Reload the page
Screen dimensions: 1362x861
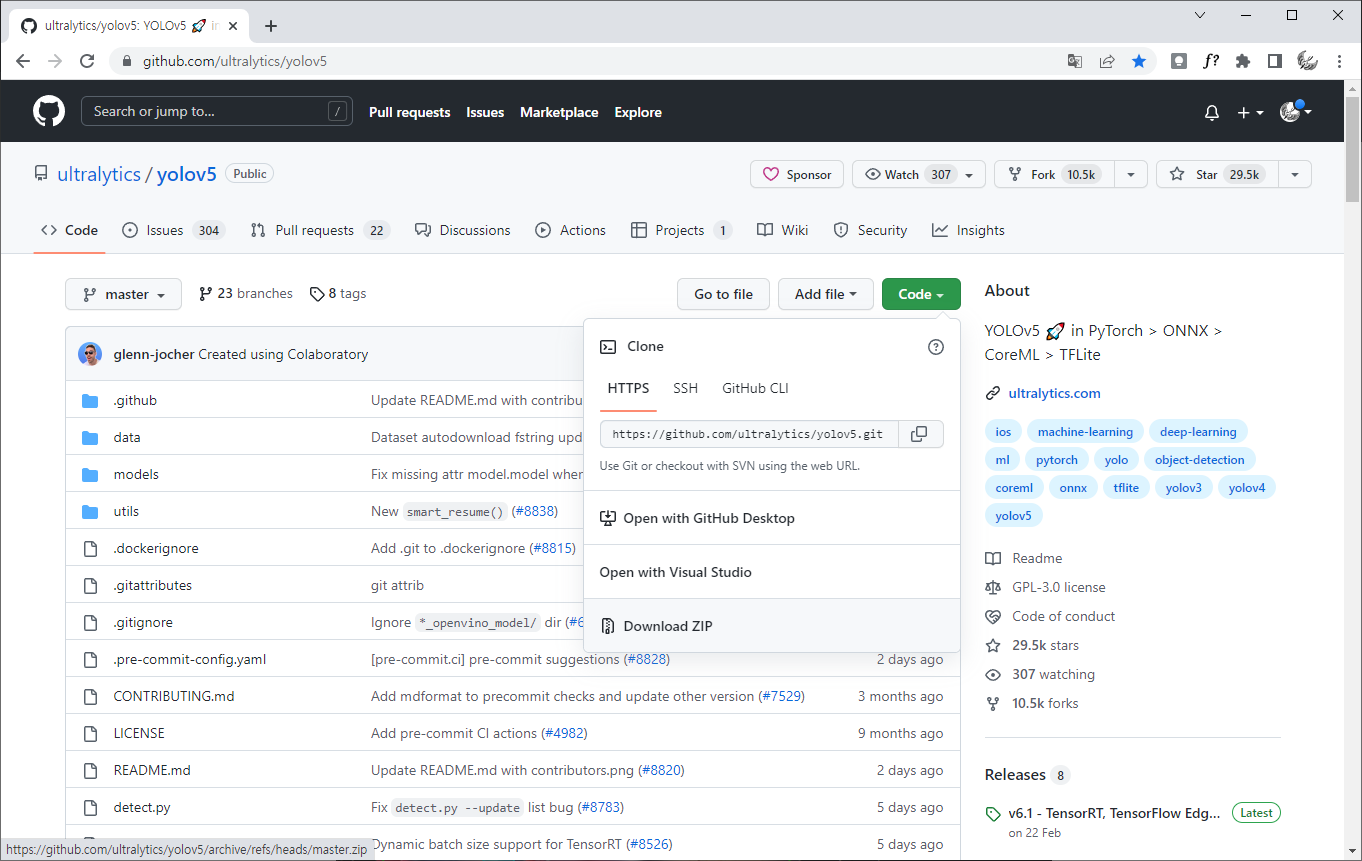point(87,61)
